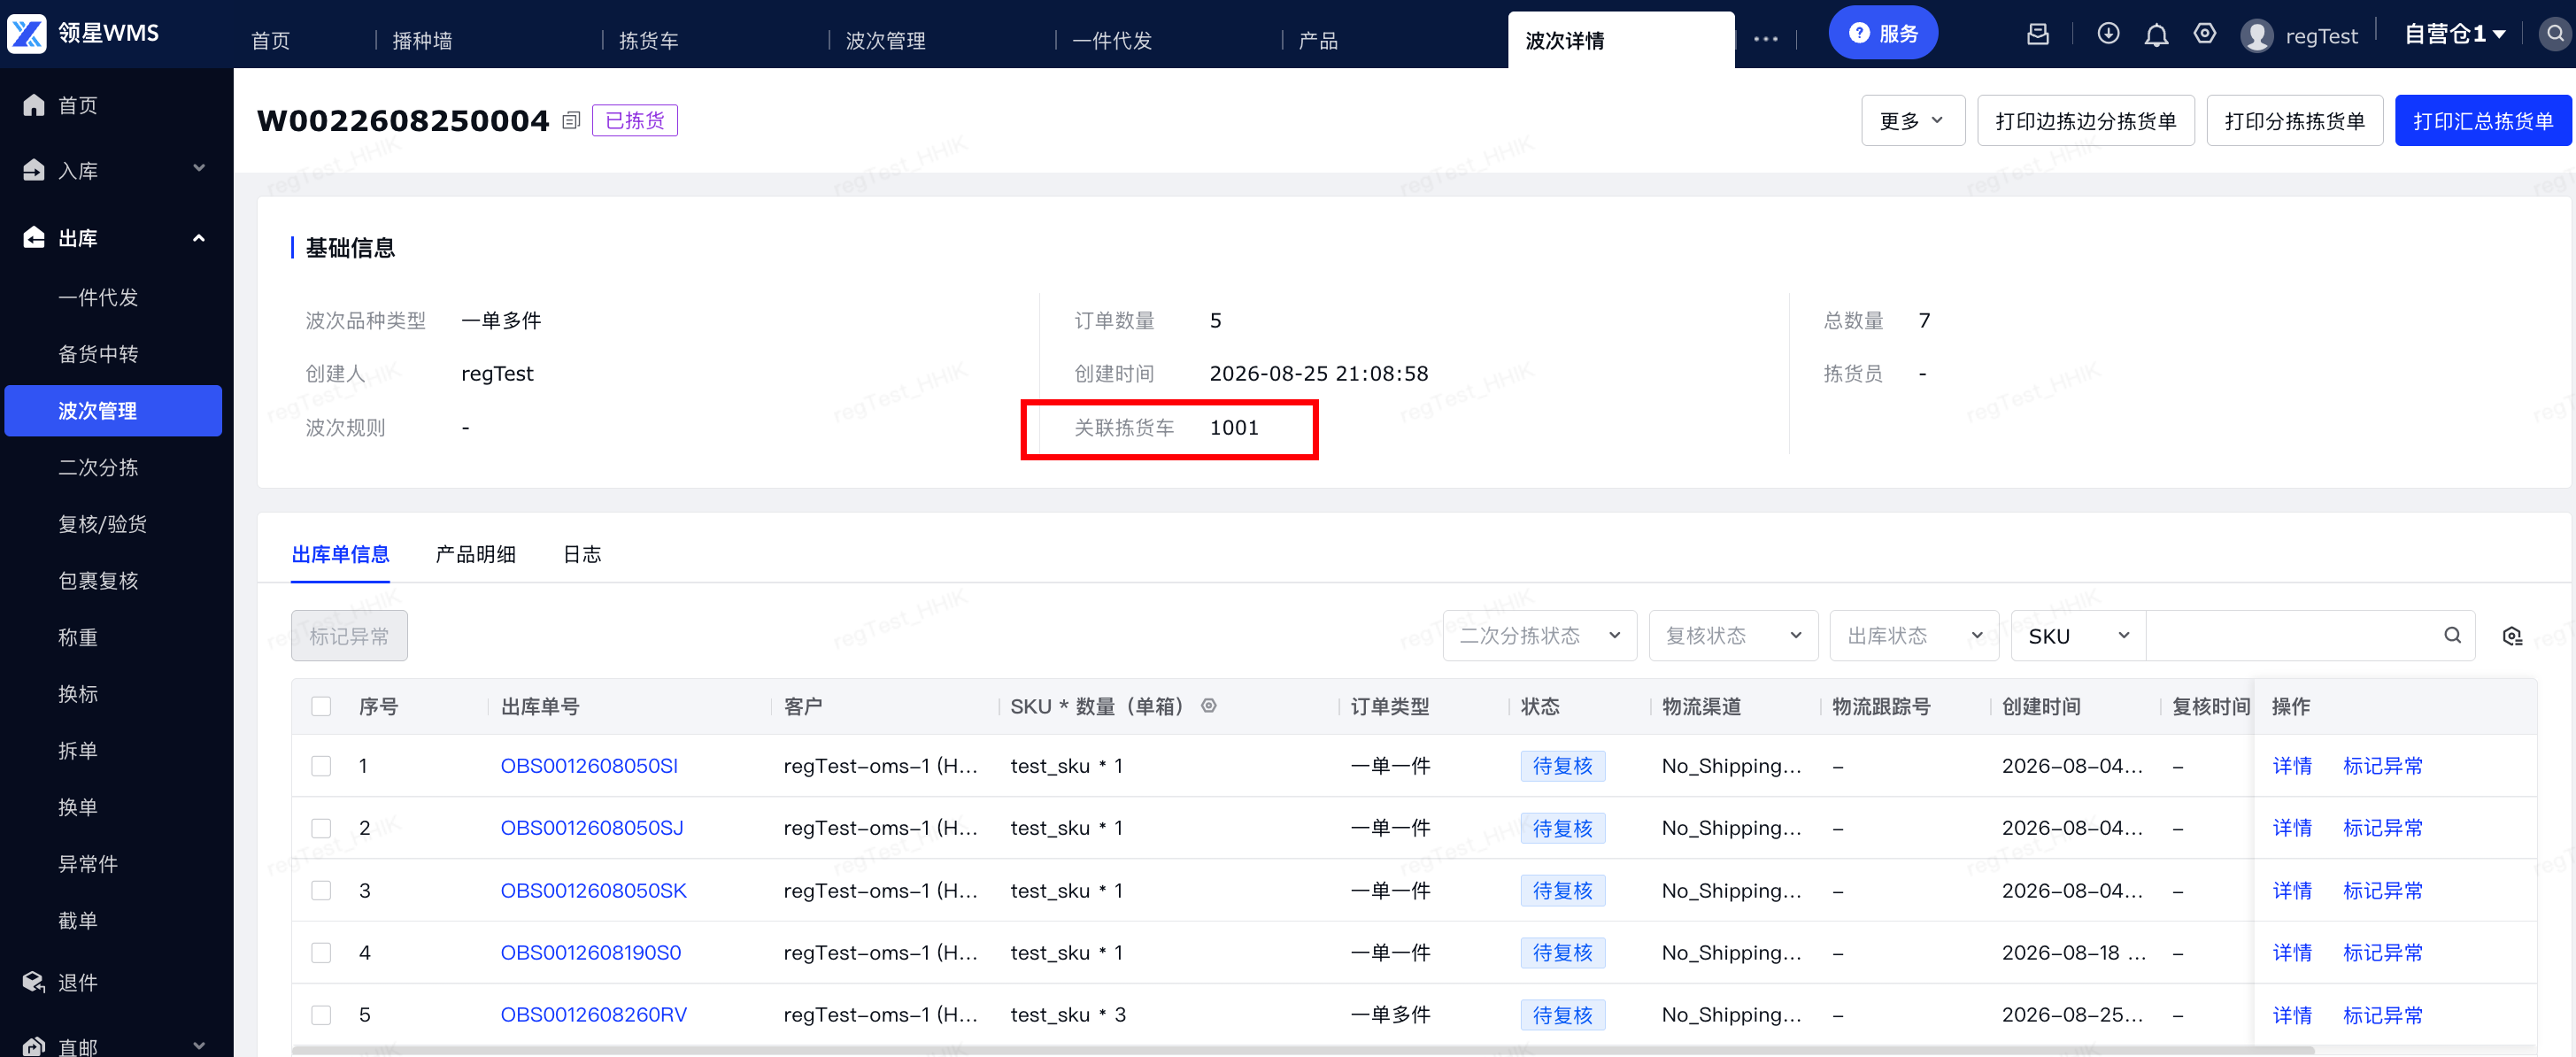This screenshot has height=1057, width=2576.
Task: Expand the 入库 sidebar menu
Action: pos(113,171)
